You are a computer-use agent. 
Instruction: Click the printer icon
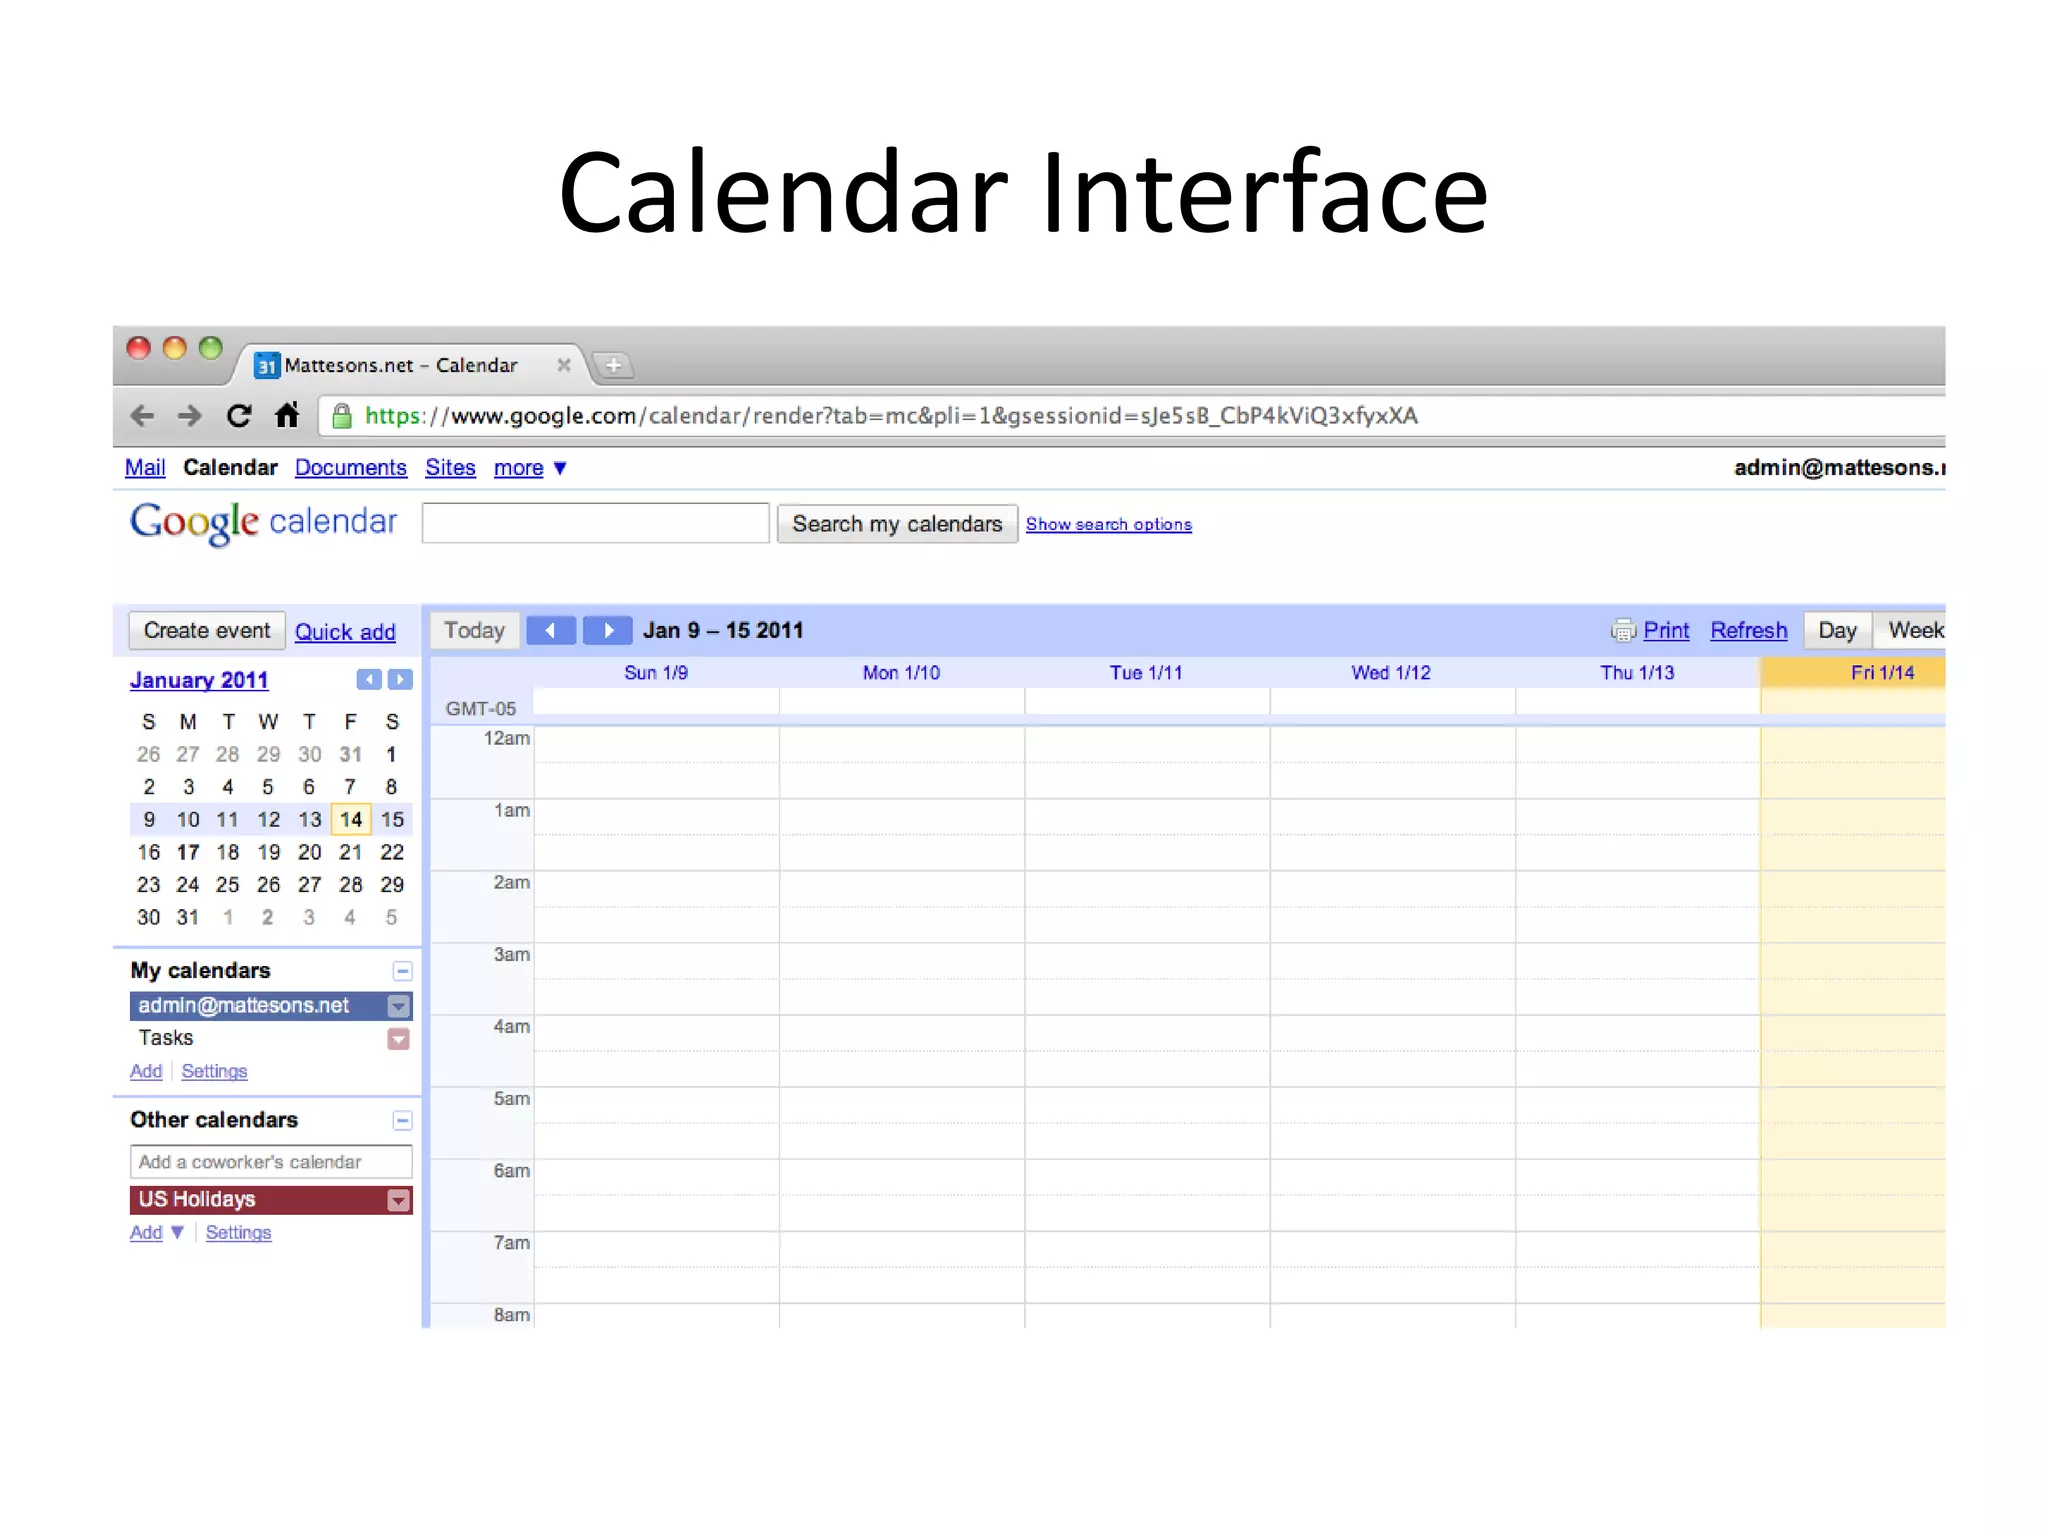coord(1622,631)
